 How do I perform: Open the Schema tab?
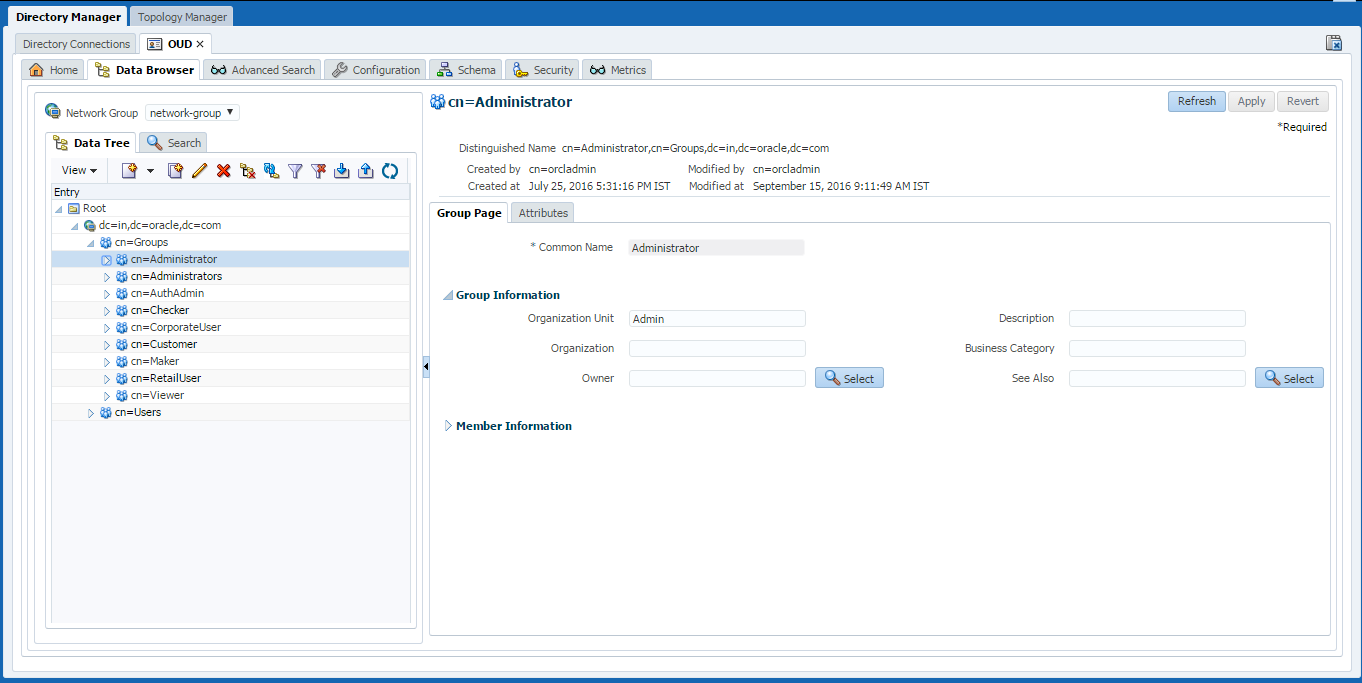(466, 70)
